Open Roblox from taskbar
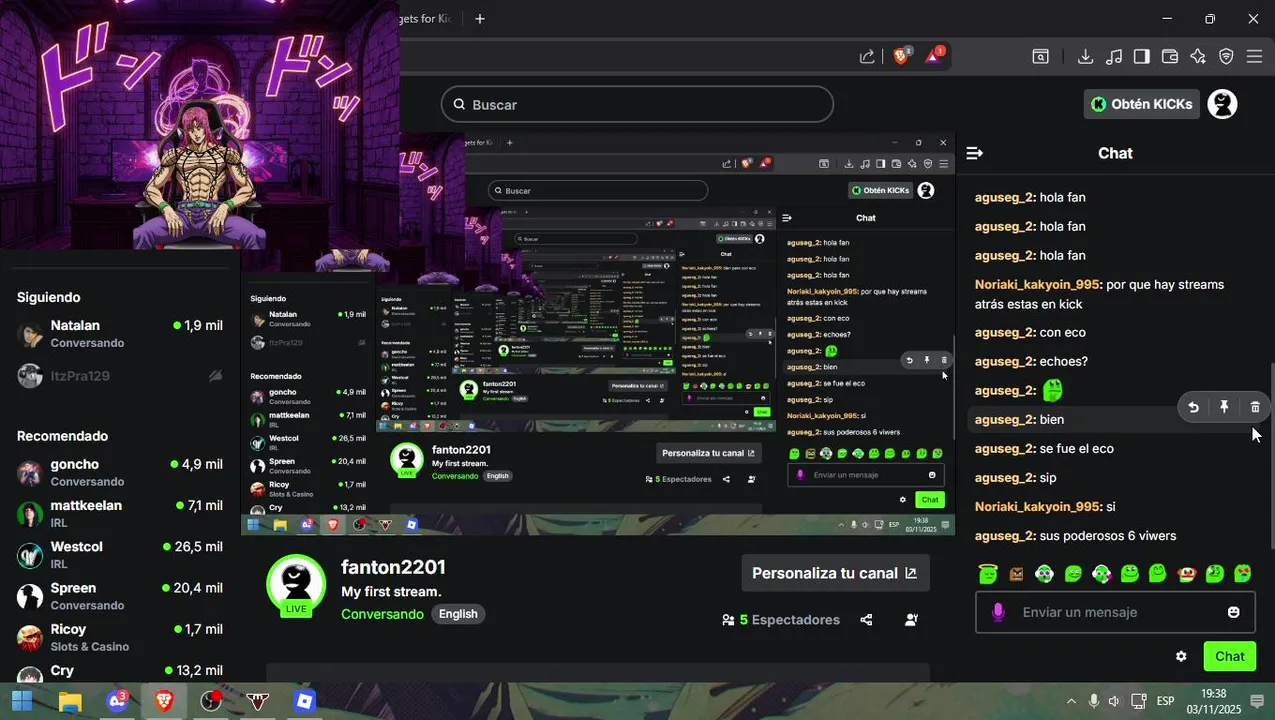The height and width of the screenshot is (720, 1275). click(x=304, y=701)
